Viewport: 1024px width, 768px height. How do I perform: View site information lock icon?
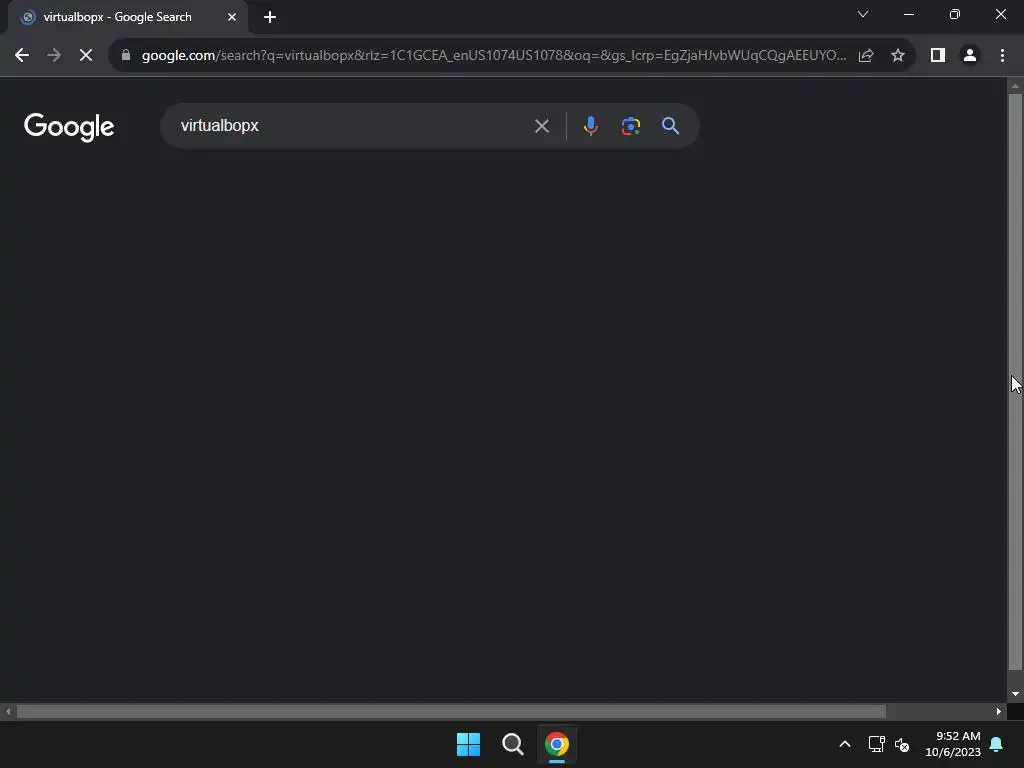pos(126,55)
